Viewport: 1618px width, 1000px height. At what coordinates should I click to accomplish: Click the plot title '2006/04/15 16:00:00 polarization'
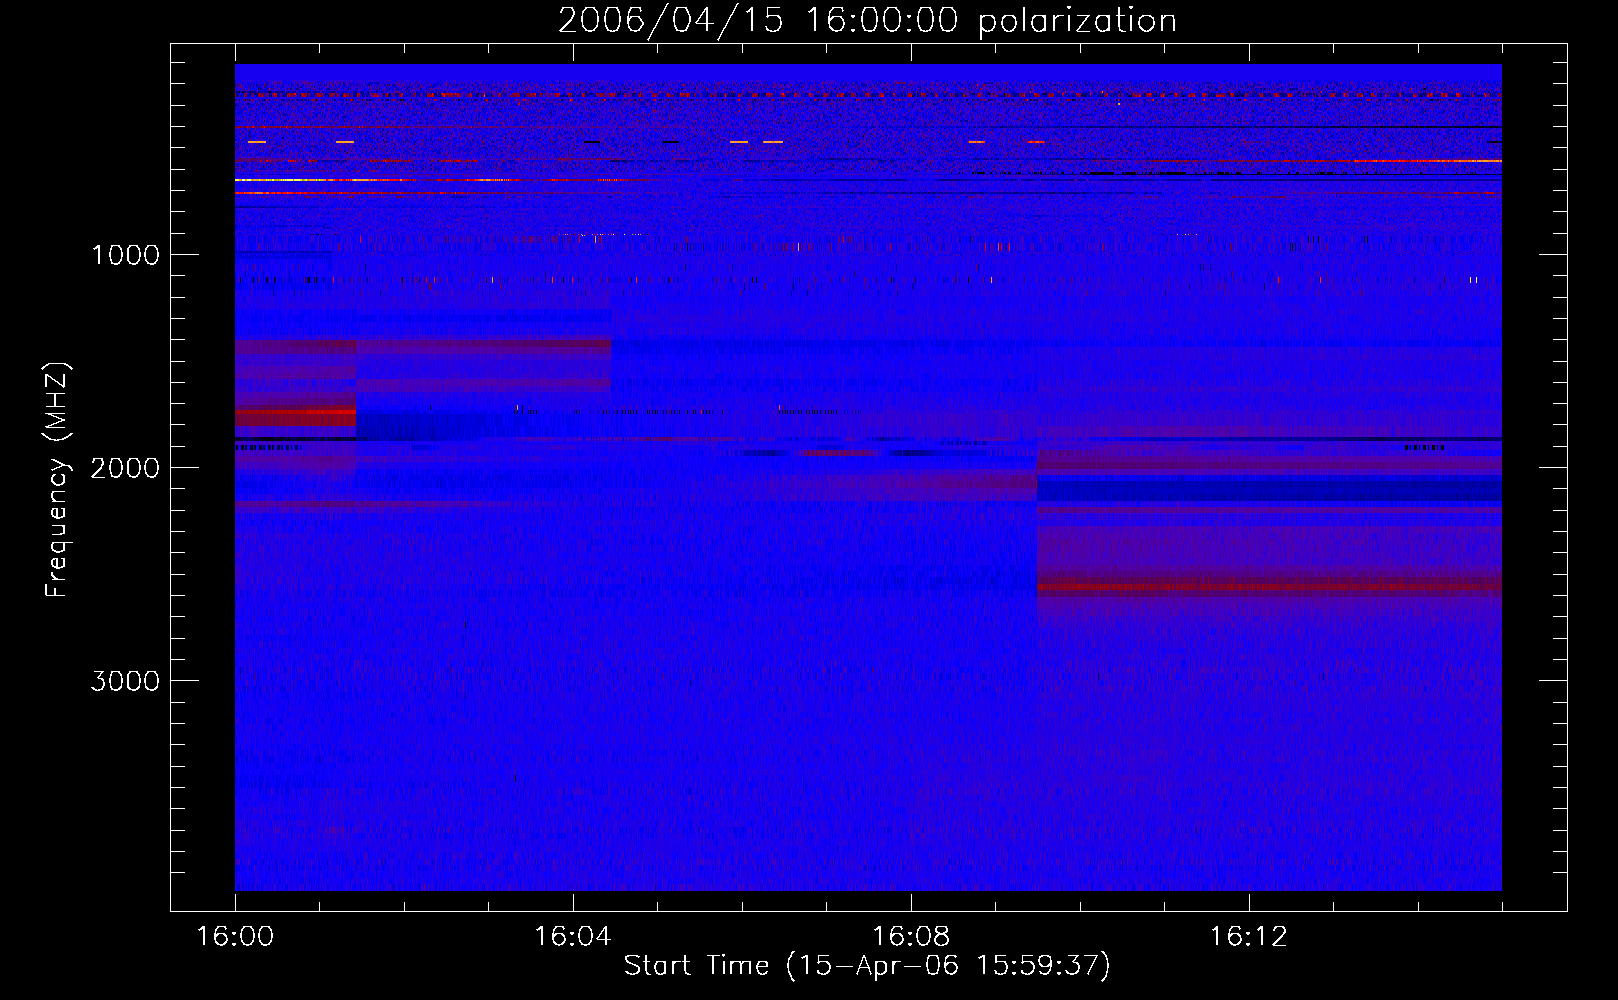tap(867, 21)
